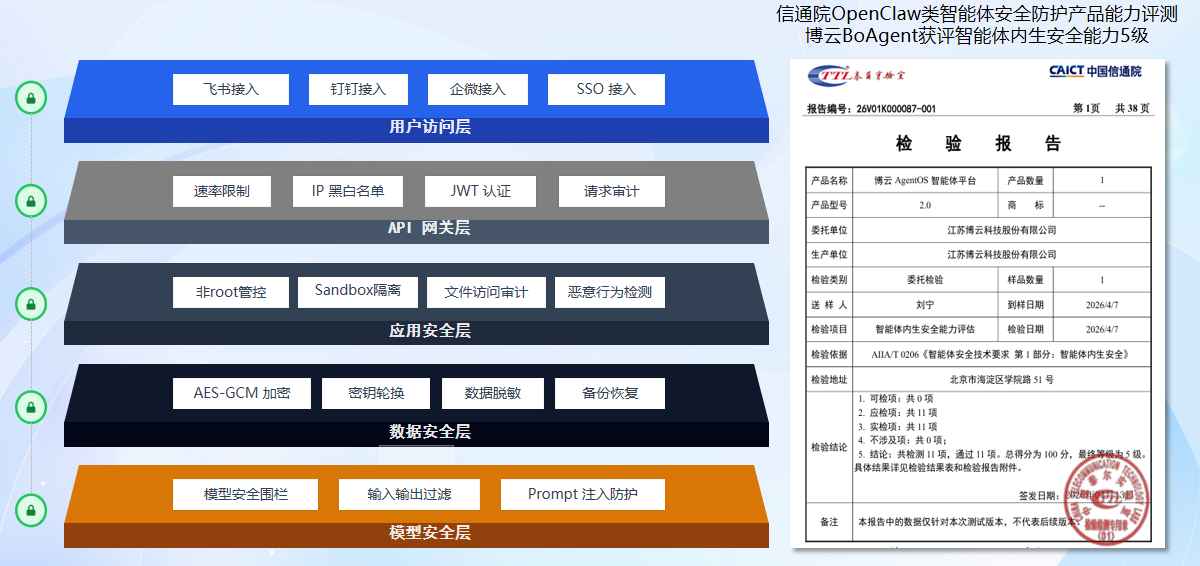
Task: Click the lock icon beside 模型安全层
Action: 31,509
